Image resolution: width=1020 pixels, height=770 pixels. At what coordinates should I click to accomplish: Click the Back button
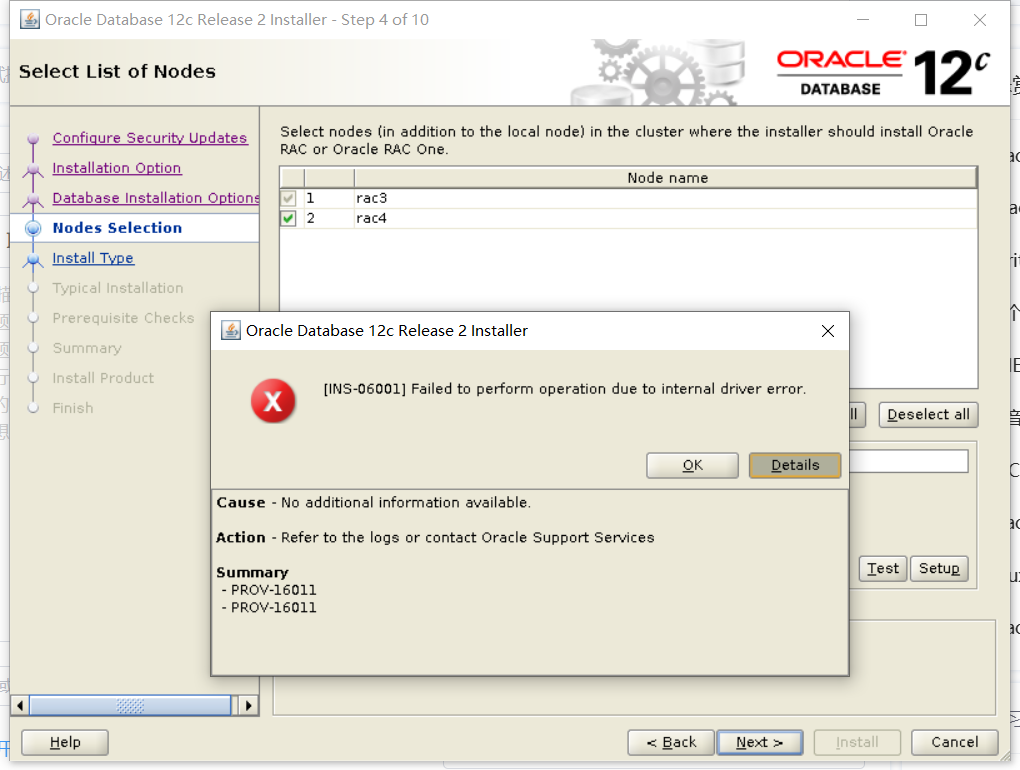point(671,742)
